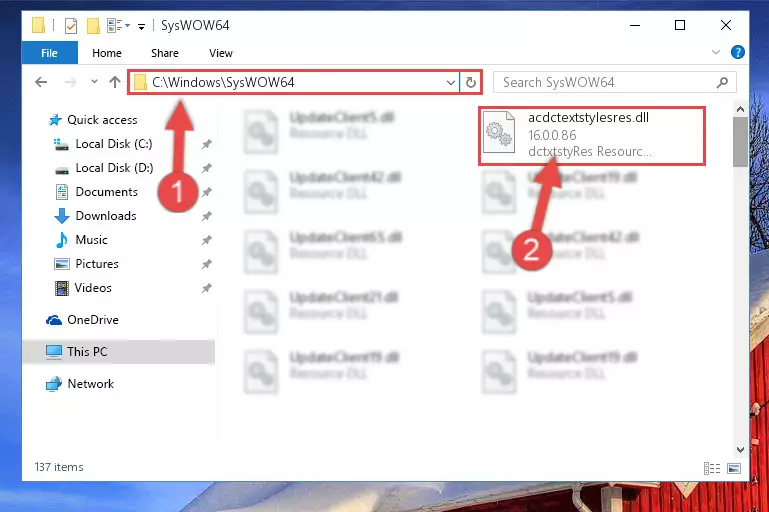Click the pin icon next to Documents

206,192
